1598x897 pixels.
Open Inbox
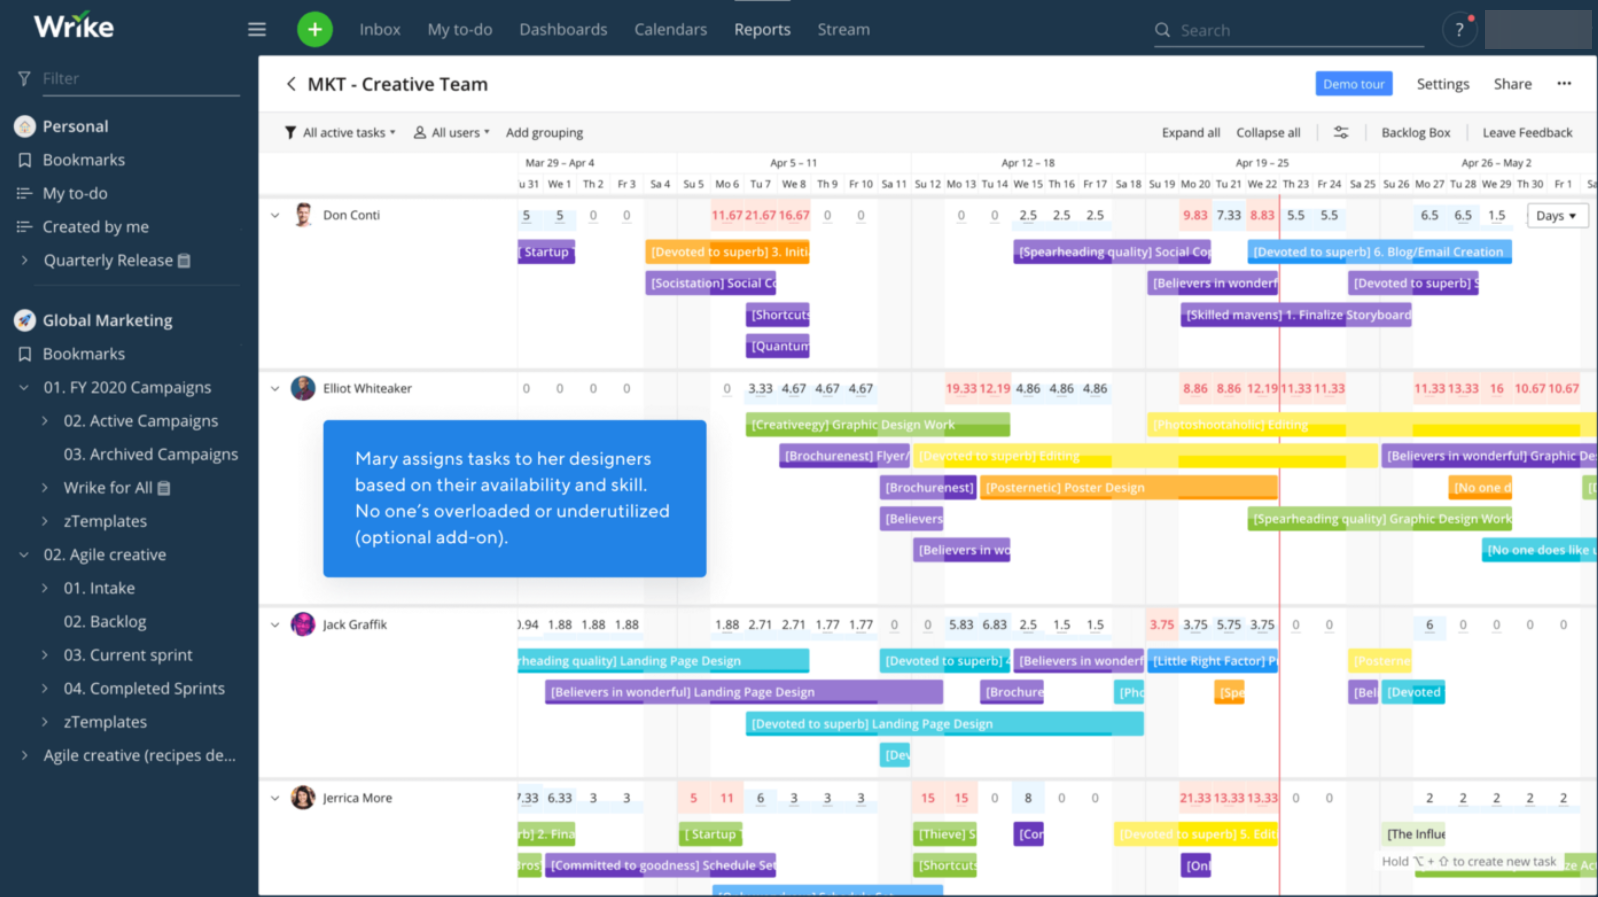point(380,30)
